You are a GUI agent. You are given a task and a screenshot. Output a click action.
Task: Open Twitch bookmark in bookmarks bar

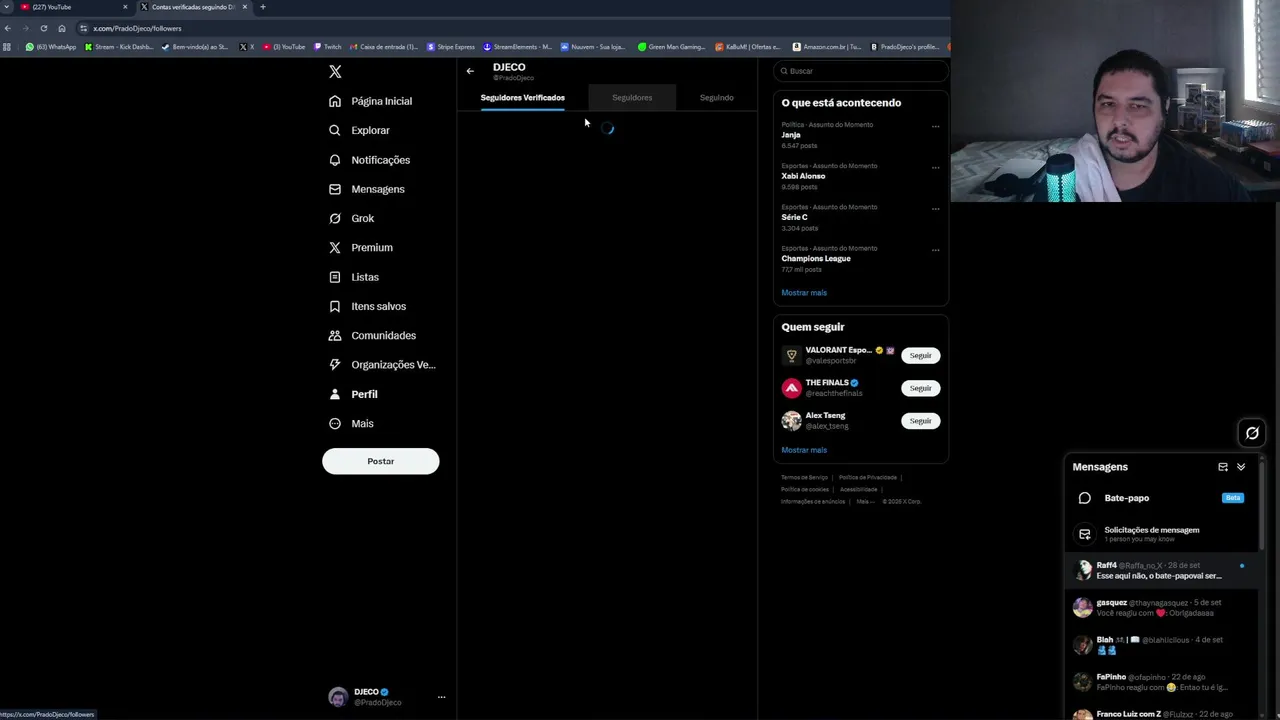(328, 47)
